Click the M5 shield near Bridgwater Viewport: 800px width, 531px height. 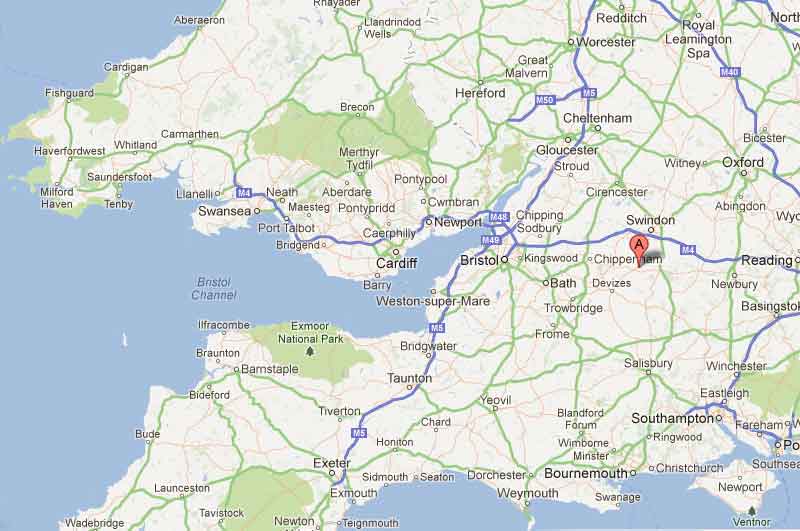[x=436, y=328]
